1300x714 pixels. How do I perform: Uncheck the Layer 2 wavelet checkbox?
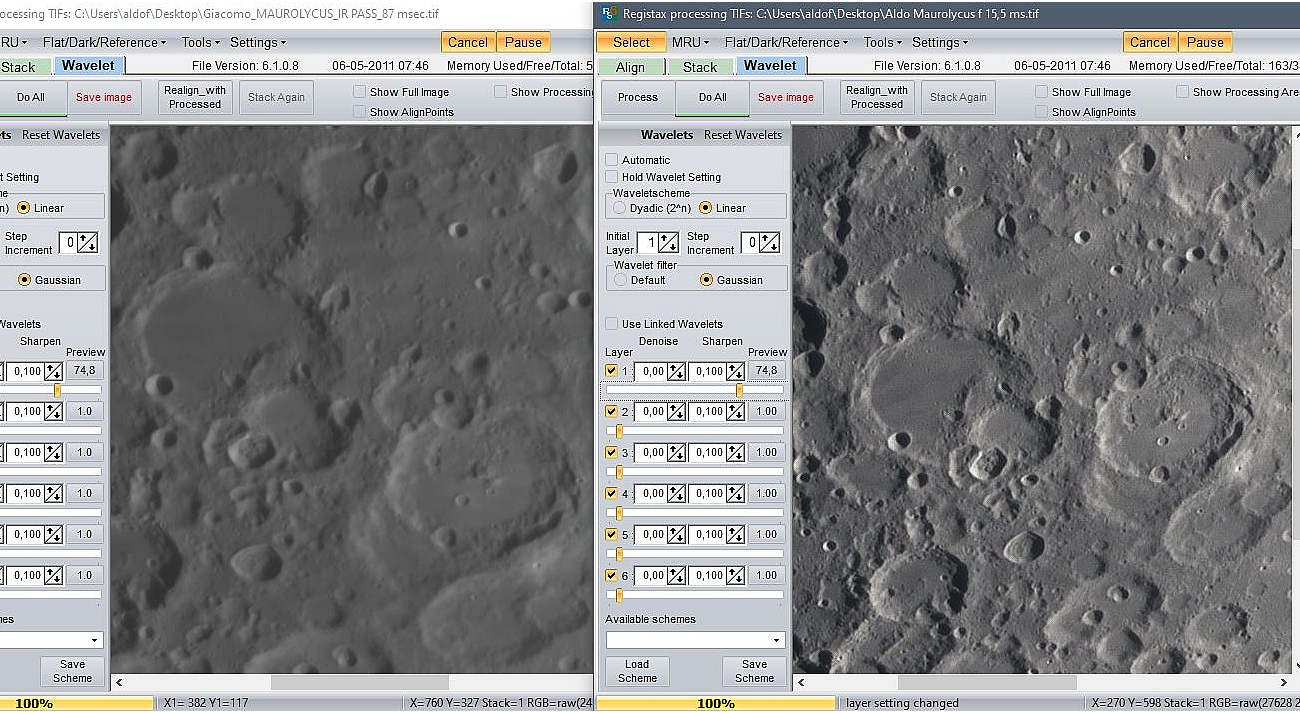(612, 412)
